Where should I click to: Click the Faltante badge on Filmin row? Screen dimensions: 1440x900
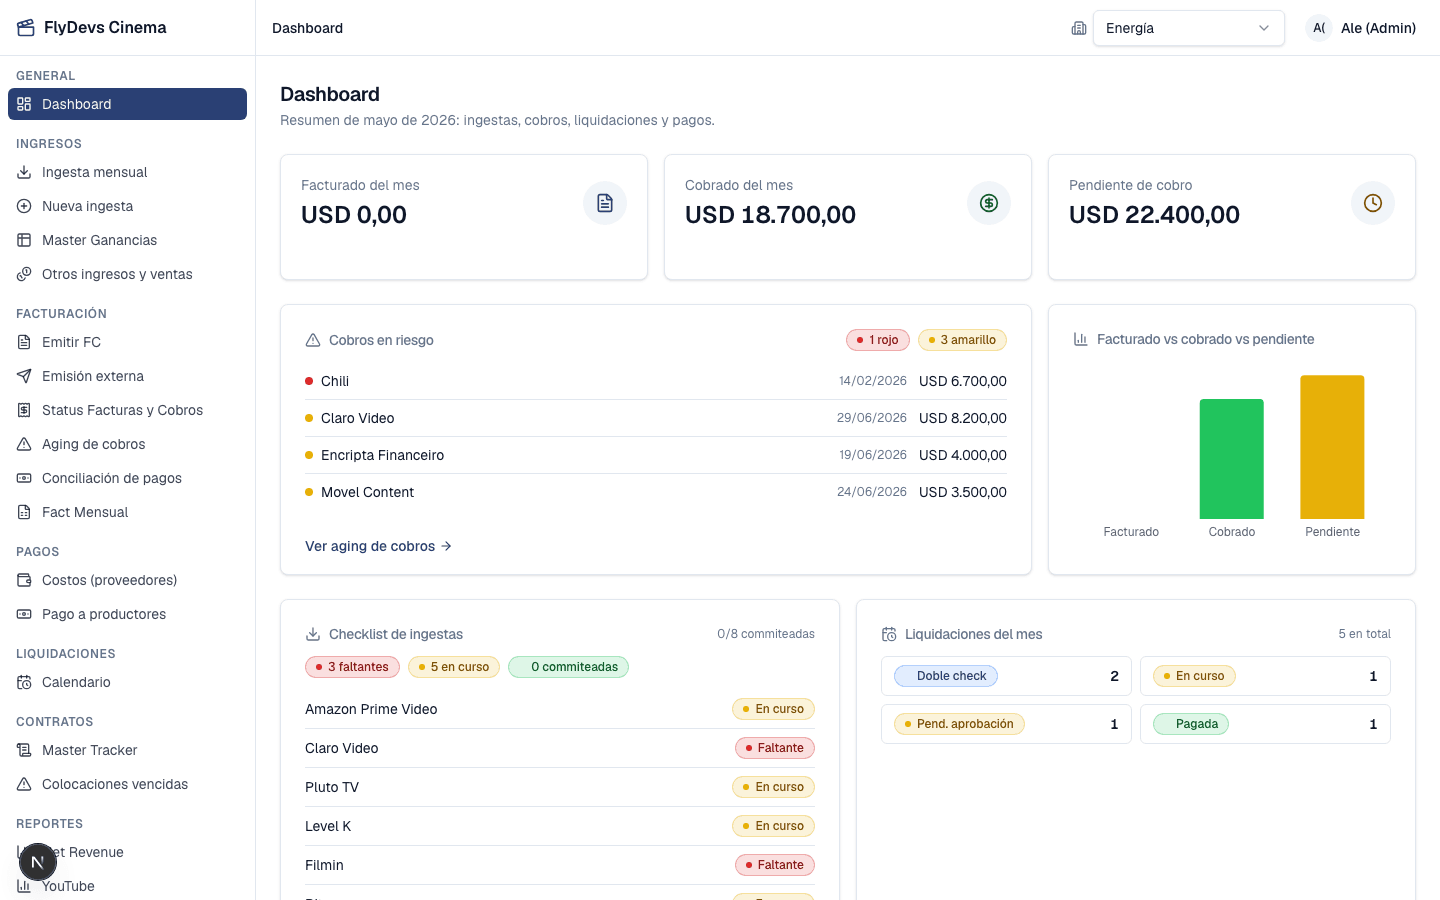coord(775,865)
